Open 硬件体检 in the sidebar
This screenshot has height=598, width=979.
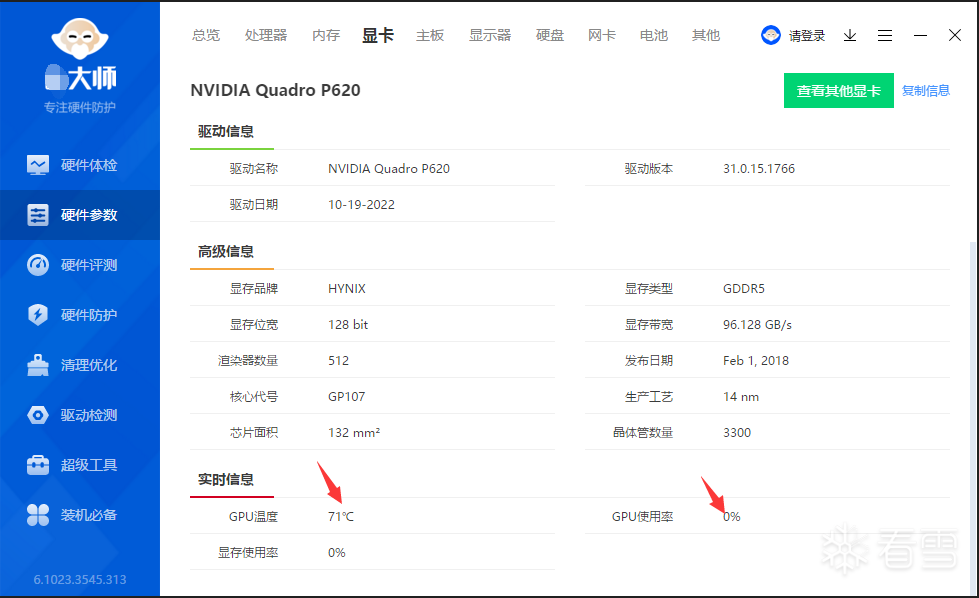click(x=80, y=165)
